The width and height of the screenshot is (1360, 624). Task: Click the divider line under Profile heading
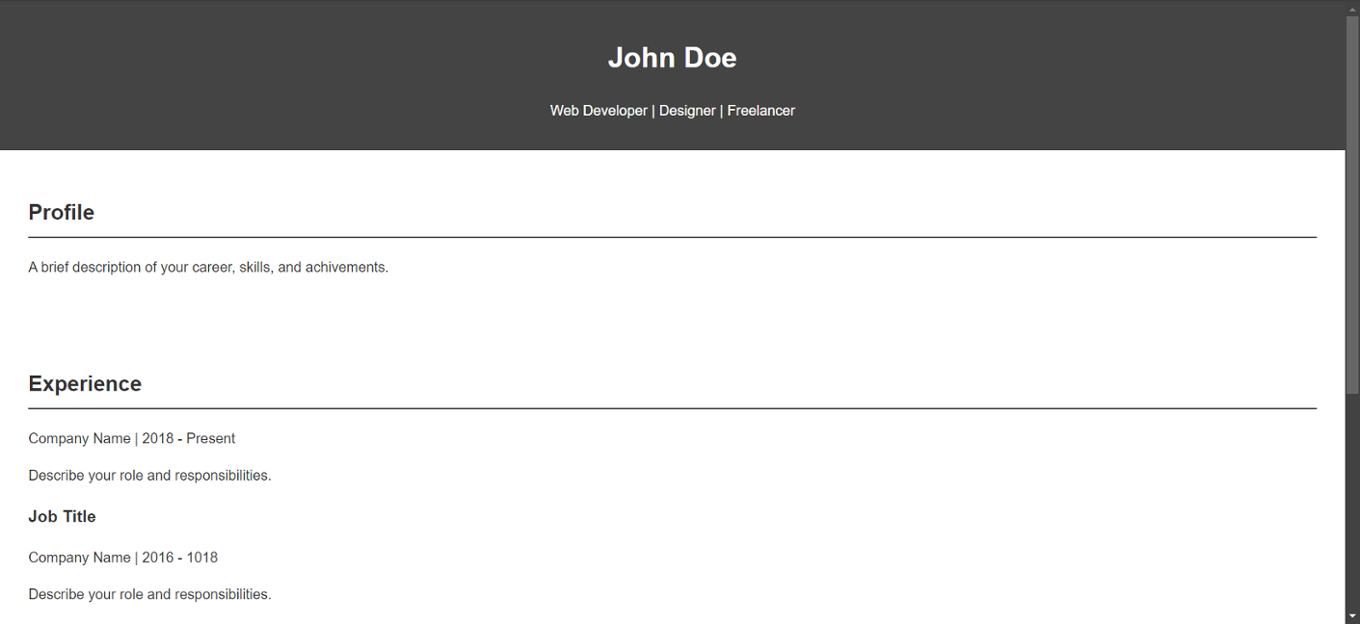pos(672,237)
